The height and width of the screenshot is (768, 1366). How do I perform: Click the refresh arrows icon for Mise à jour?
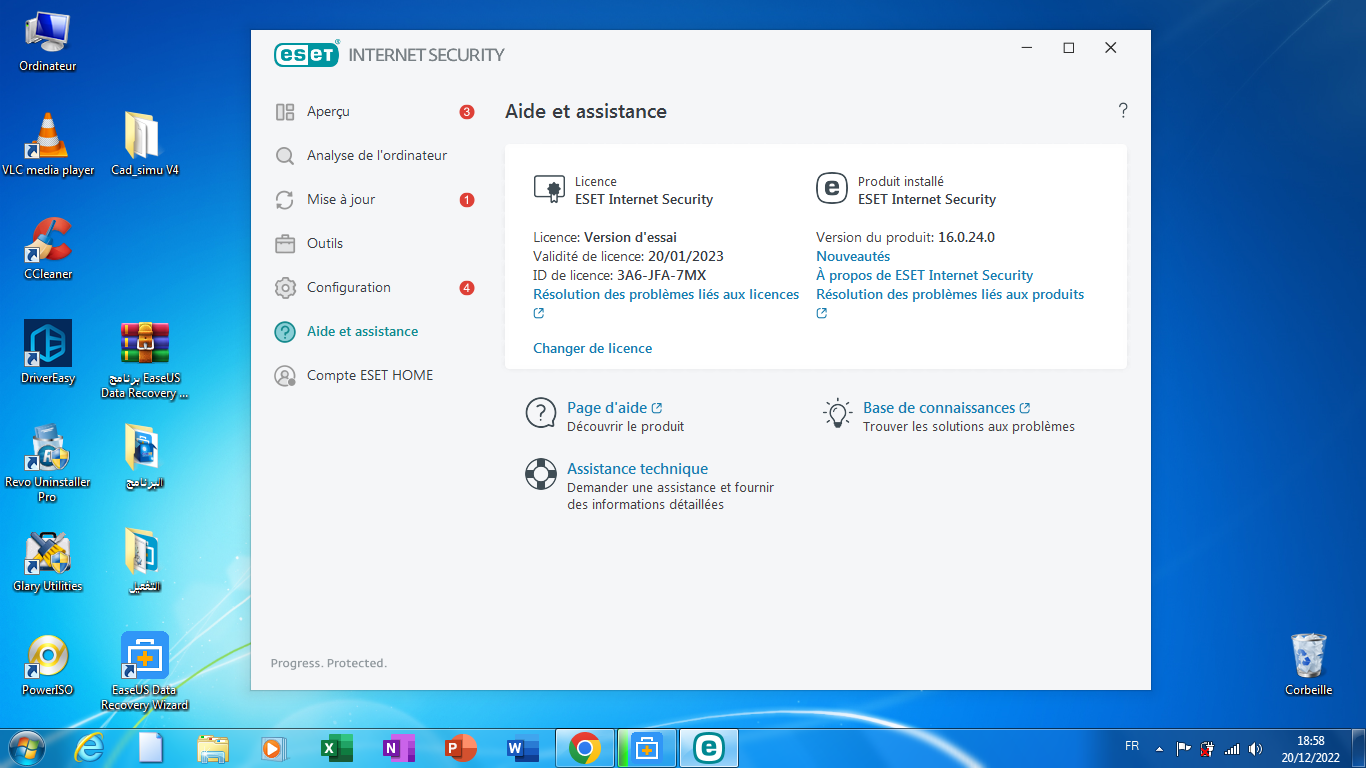(285, 200)
